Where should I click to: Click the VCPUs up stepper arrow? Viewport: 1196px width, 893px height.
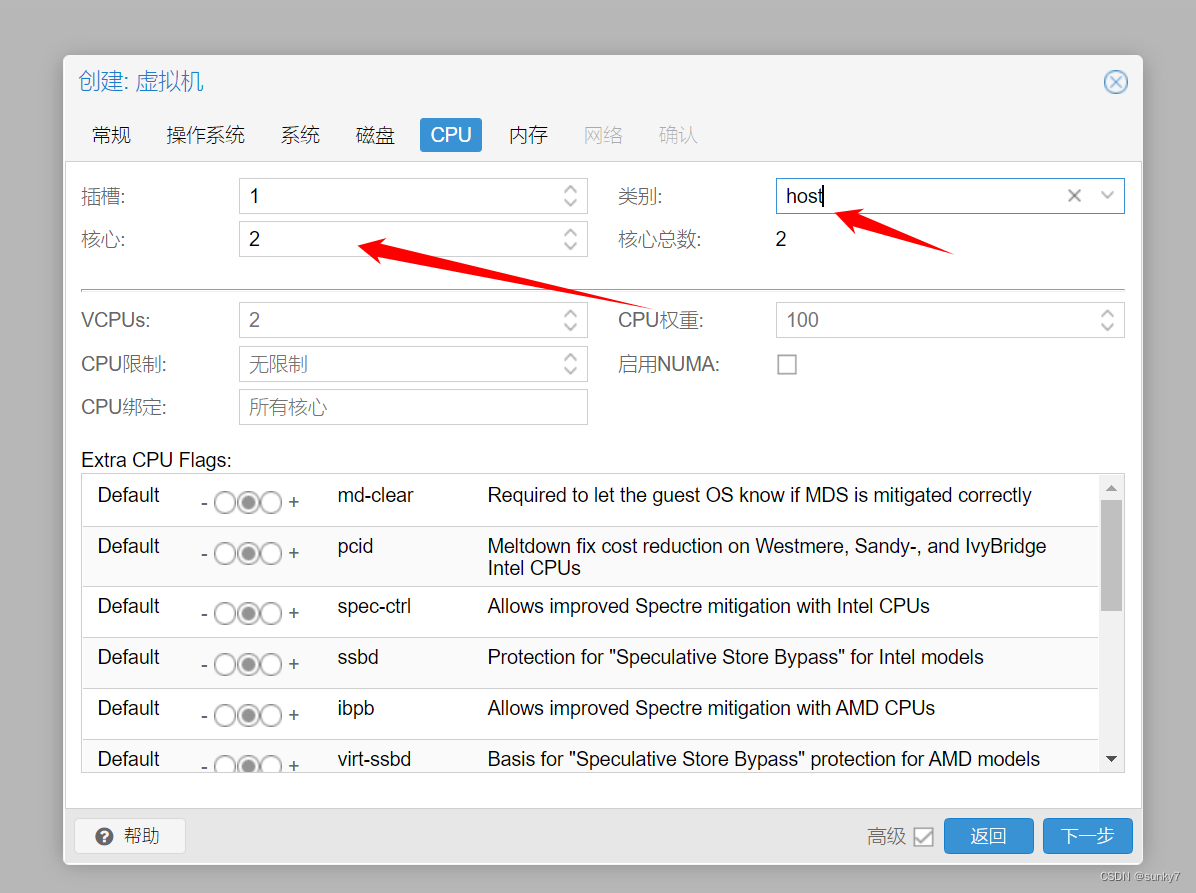point(569,313)
